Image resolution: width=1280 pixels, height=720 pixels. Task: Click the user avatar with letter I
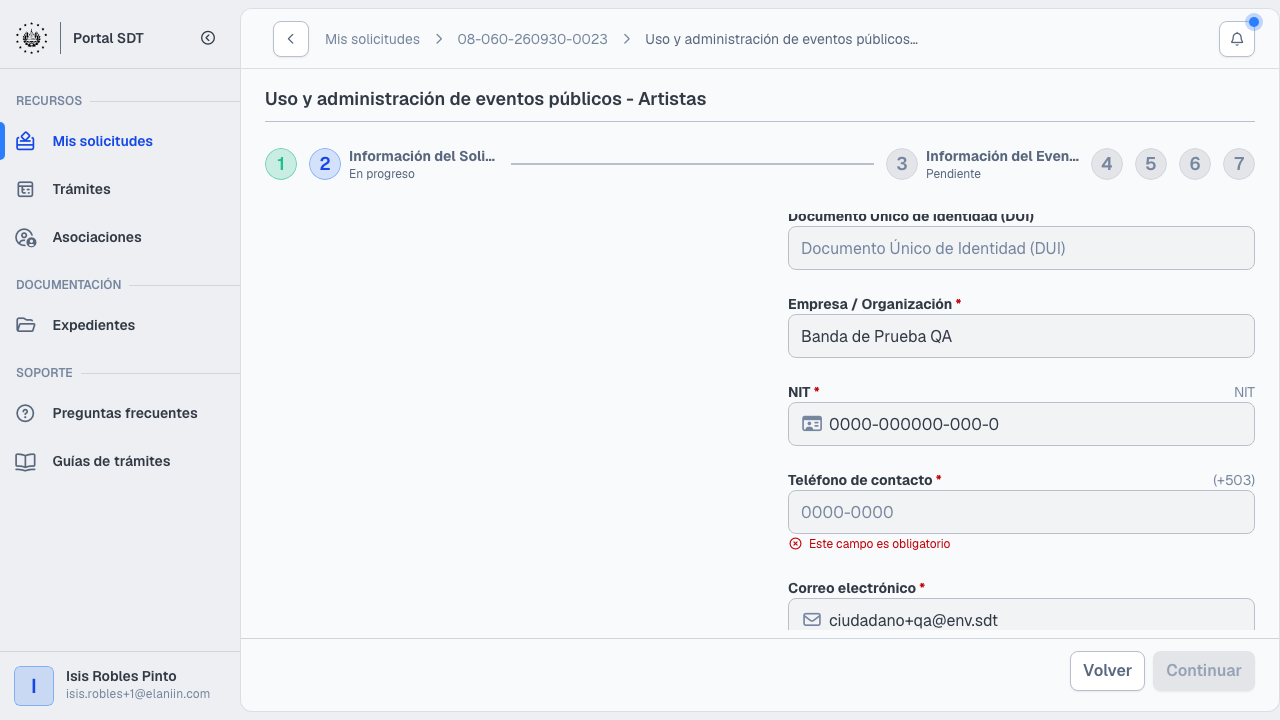pyautogui.click(x=34, y=686)
